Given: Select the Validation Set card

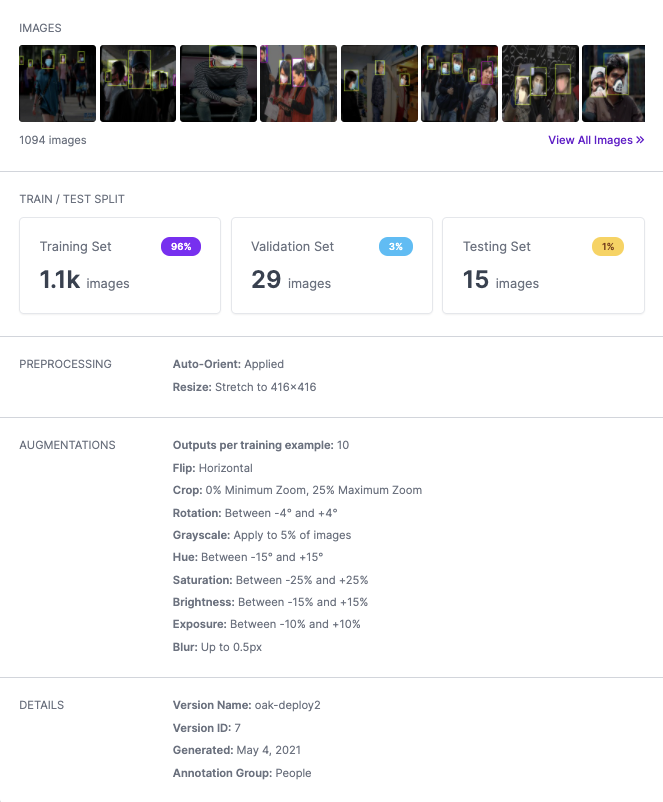Looking at the screenshot, I should point(332,265).
